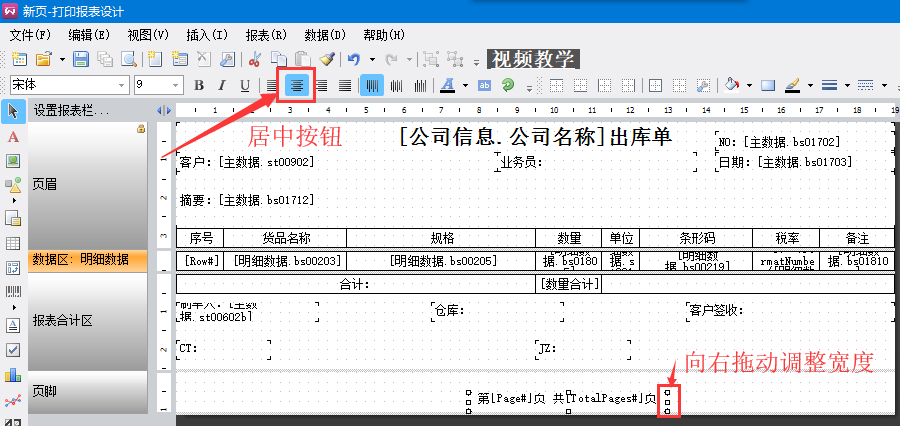Viewport: 900px width, 426px height.
Task: Open the 报表(R) menu
Action: tap(265, 34)
